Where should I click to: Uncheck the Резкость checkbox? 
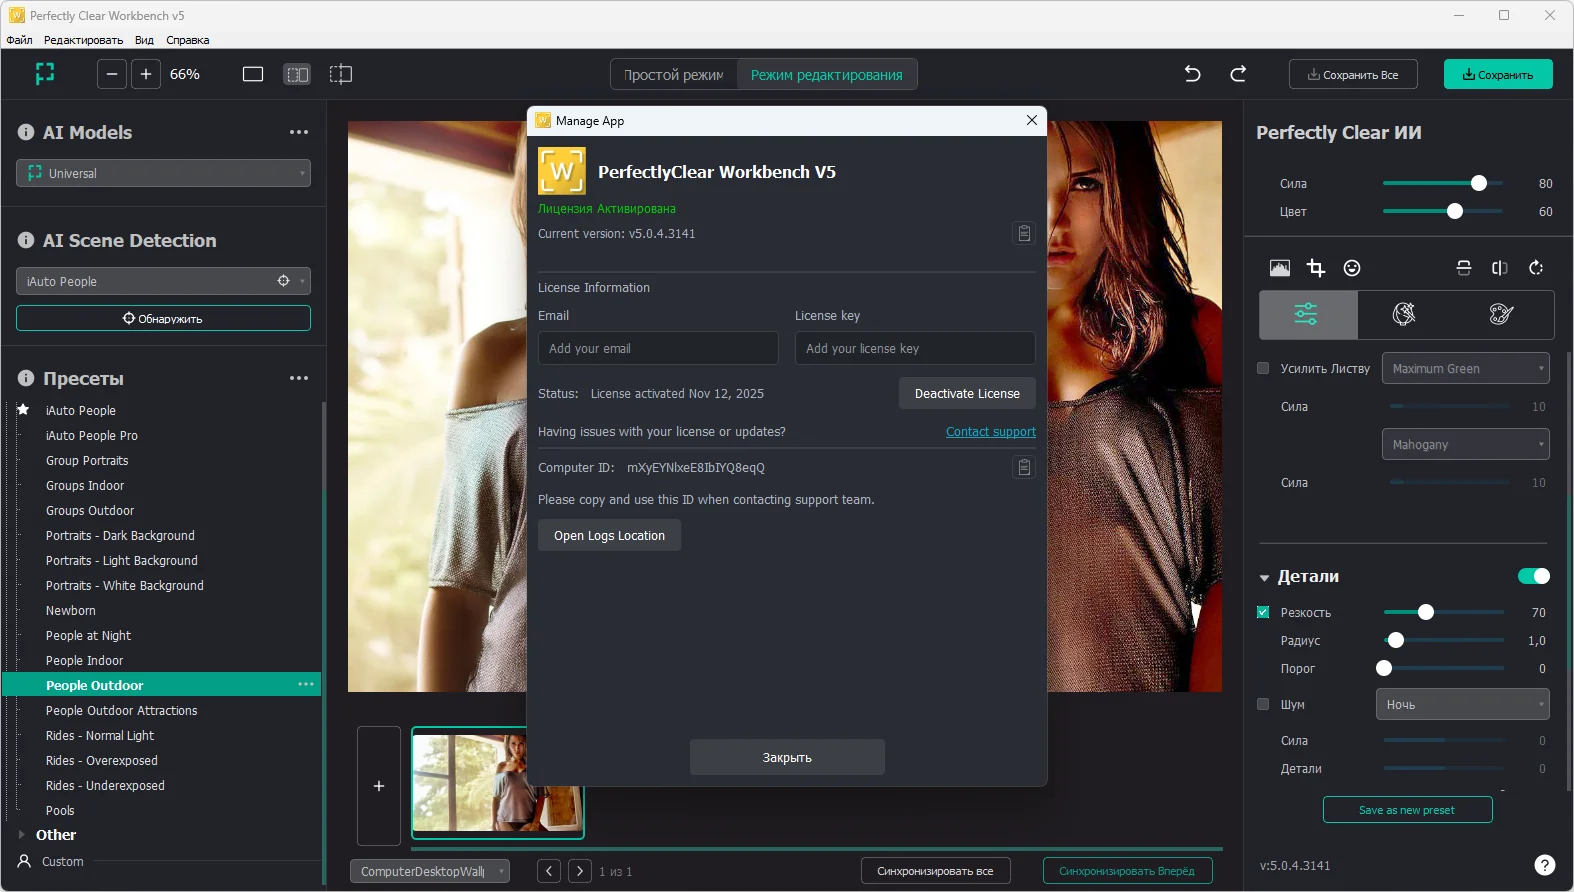(x=1263, y=612)
